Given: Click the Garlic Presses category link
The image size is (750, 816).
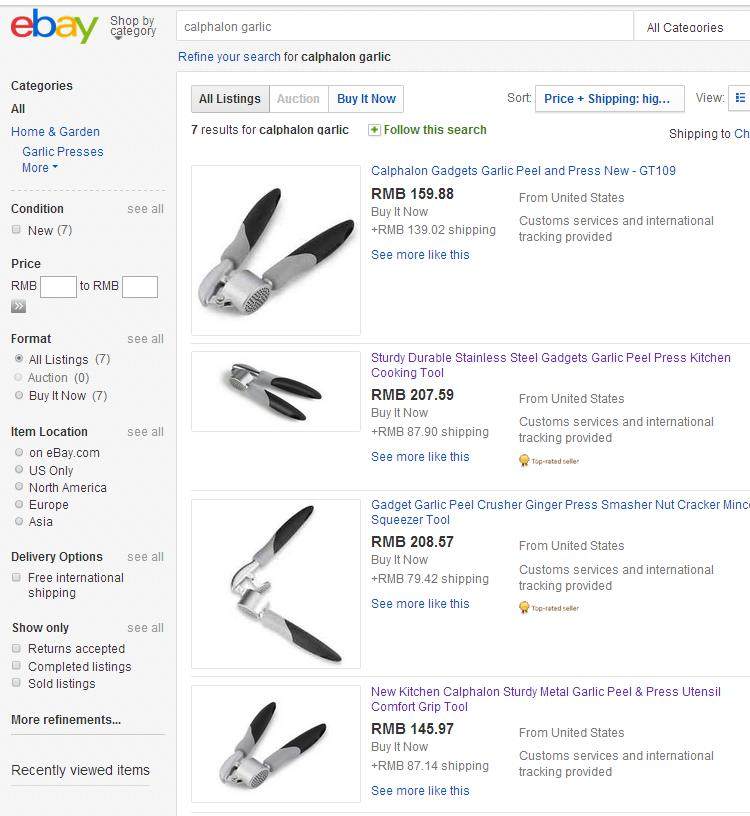Looking at the screenshot, I should pos(63,152).
